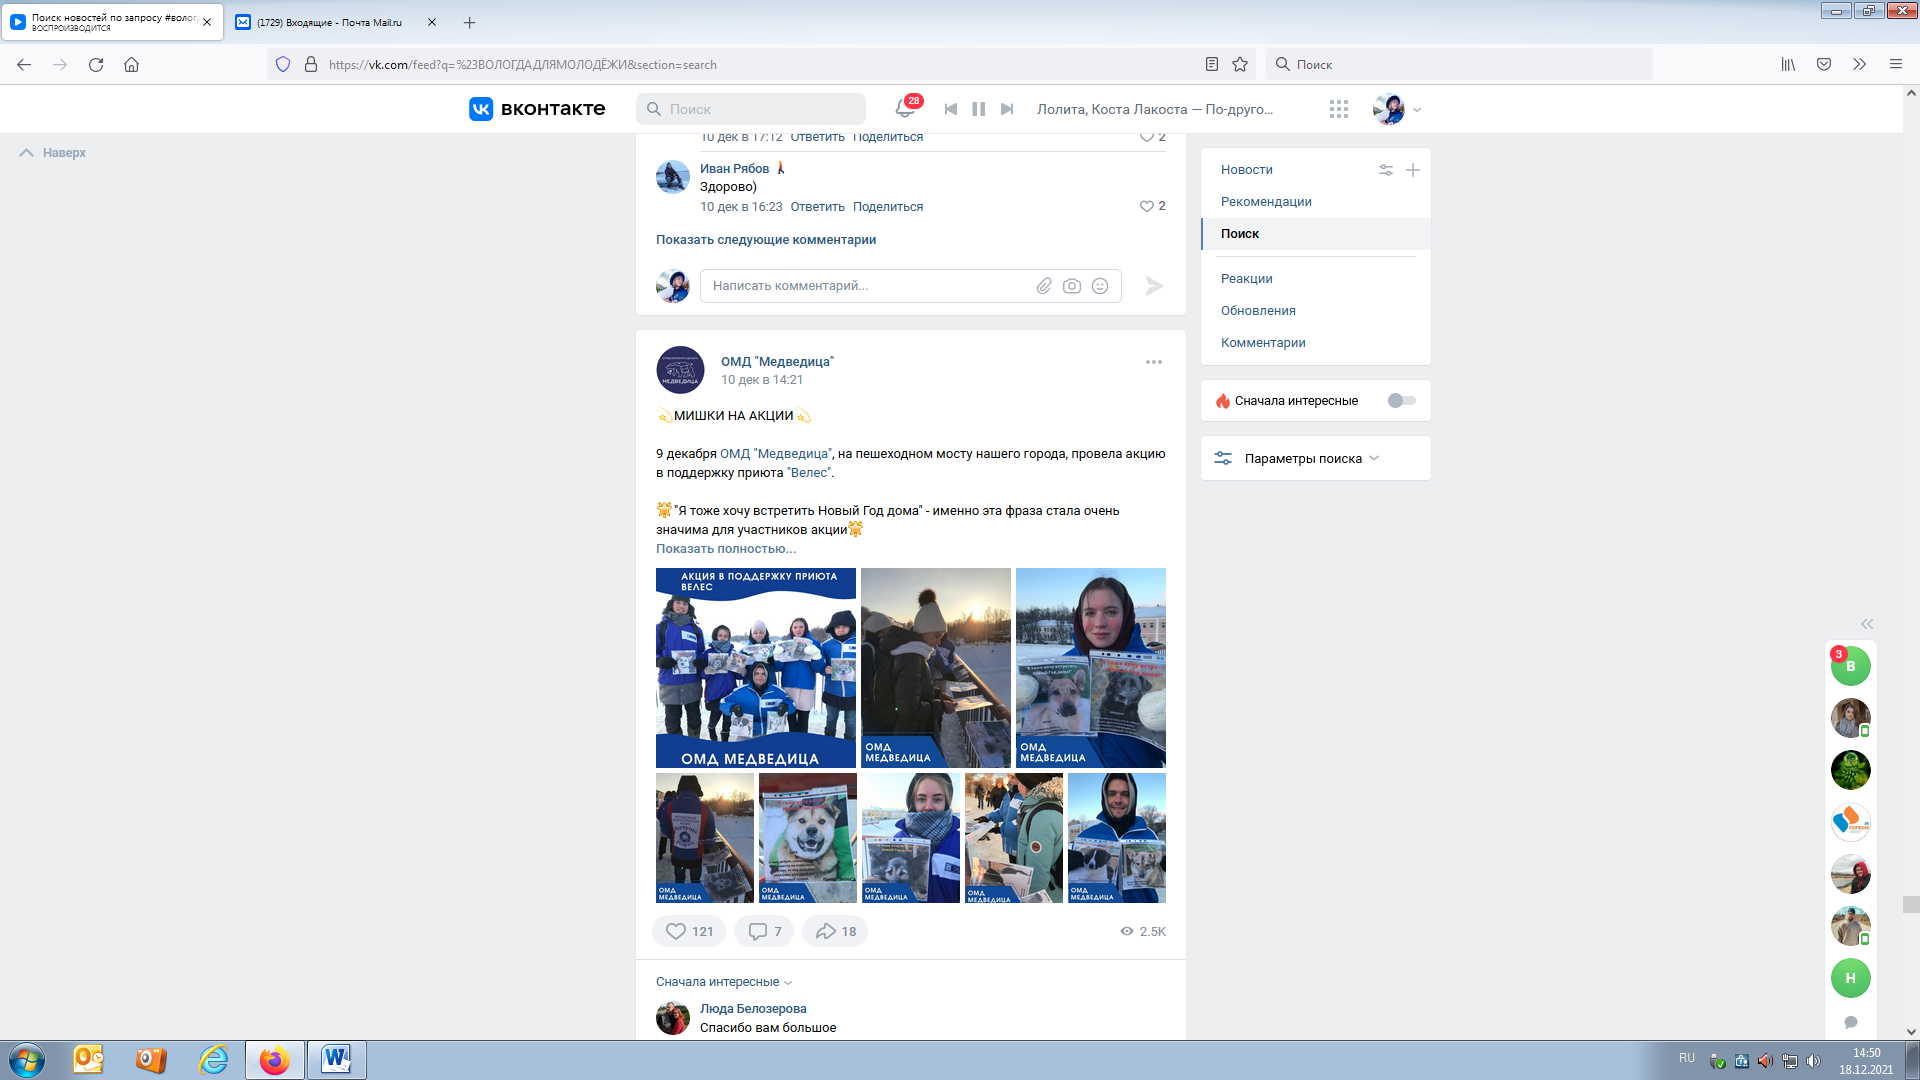The height and width of the screenshot is (1080, 1920).
Task: Click the Firefox search box Поиск
Action: [x=1459, y=65]
